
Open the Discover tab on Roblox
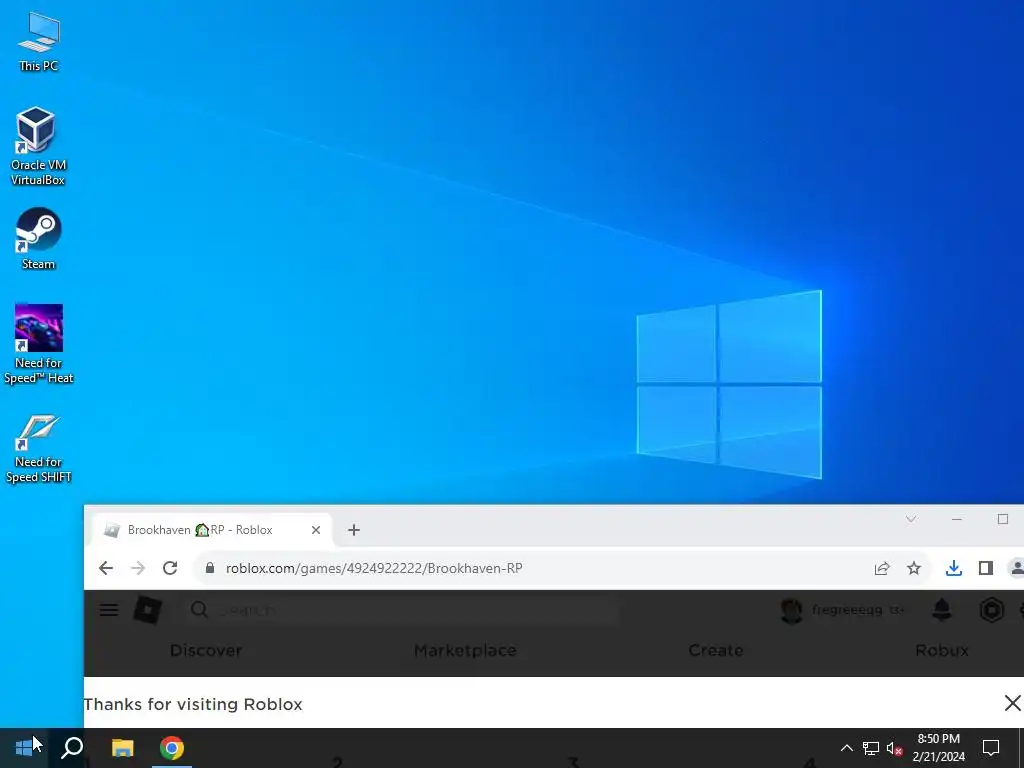point(206,650)
